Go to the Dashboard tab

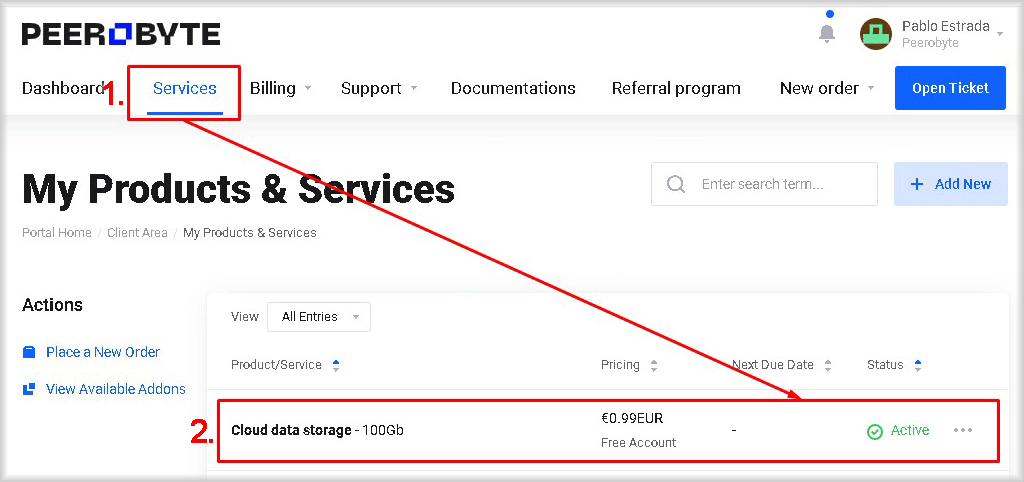tap(63, 88)
